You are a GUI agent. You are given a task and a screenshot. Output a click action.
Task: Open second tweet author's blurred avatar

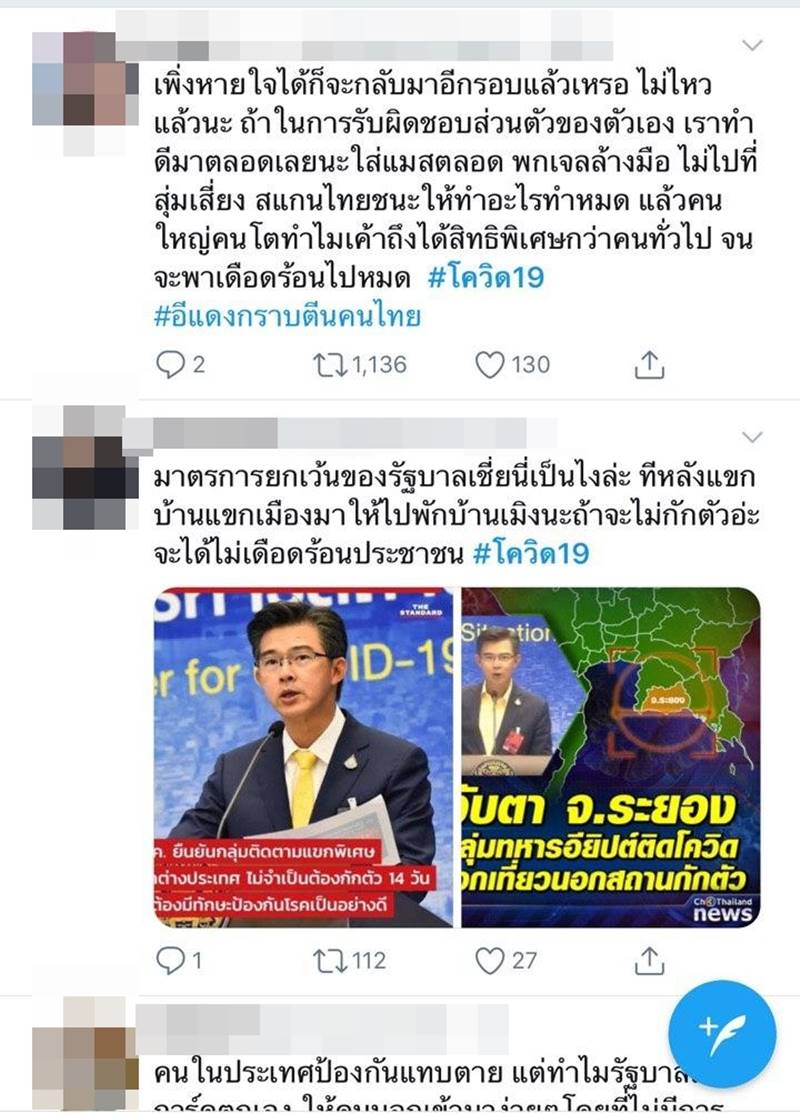pos(85,467)
